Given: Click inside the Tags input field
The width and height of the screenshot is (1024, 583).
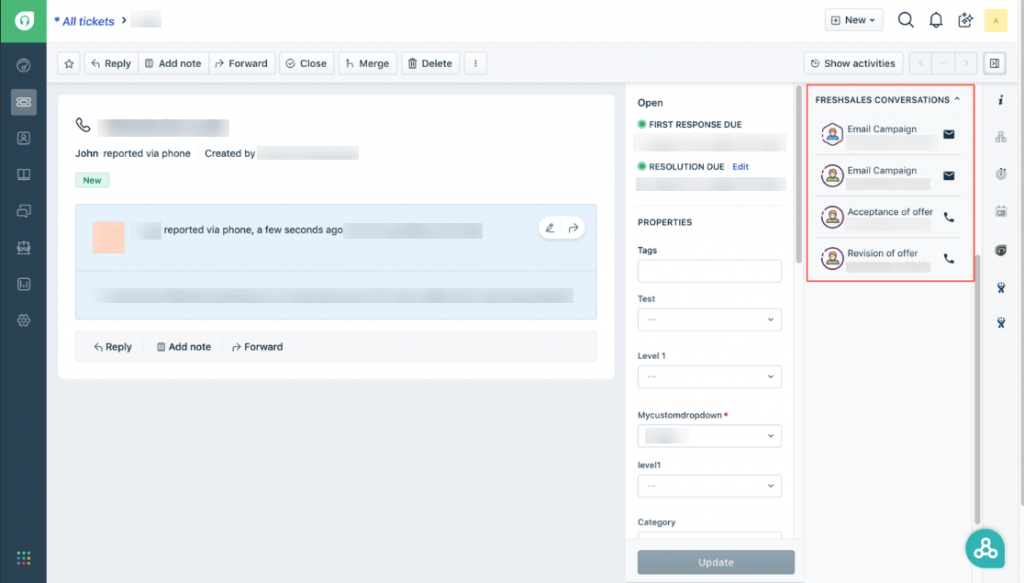Looking at the screenshot, I should point(710,271).
